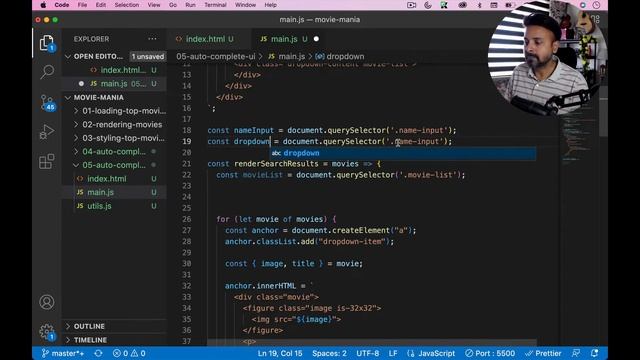Click the UTF-8 encoding status item
This screenshot has width=640, height=360.
(367, 353)
